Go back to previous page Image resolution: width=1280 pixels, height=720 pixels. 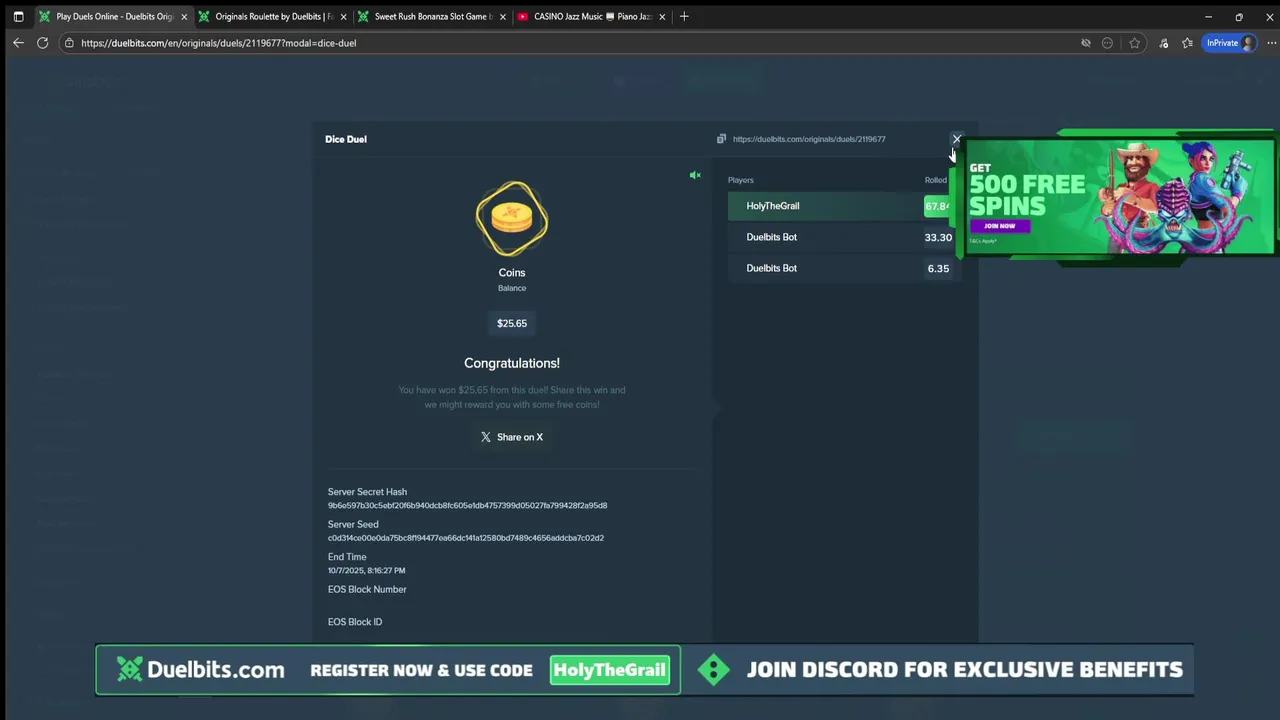click(x=18, y=43)
